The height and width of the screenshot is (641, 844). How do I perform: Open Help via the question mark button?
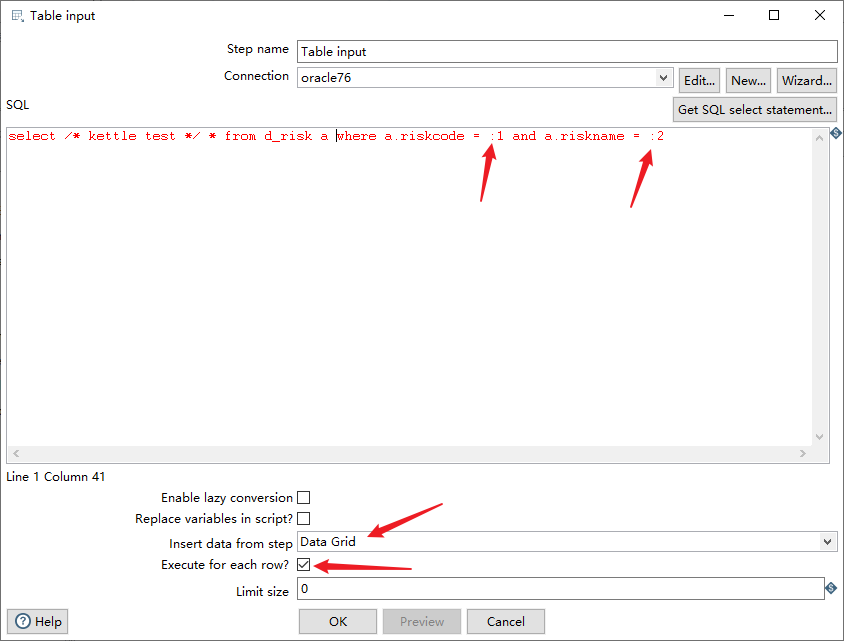click(x=38, y=622)
